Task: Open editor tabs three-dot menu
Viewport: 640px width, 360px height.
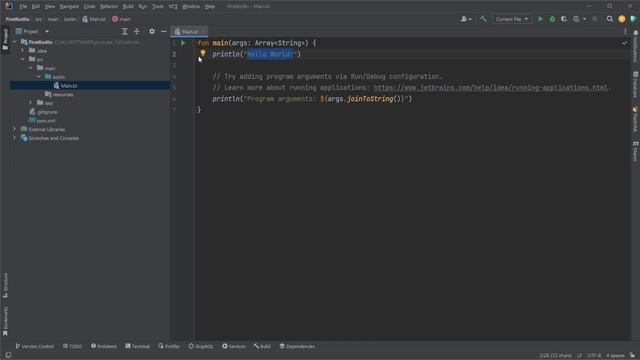Action: [625, 31]
